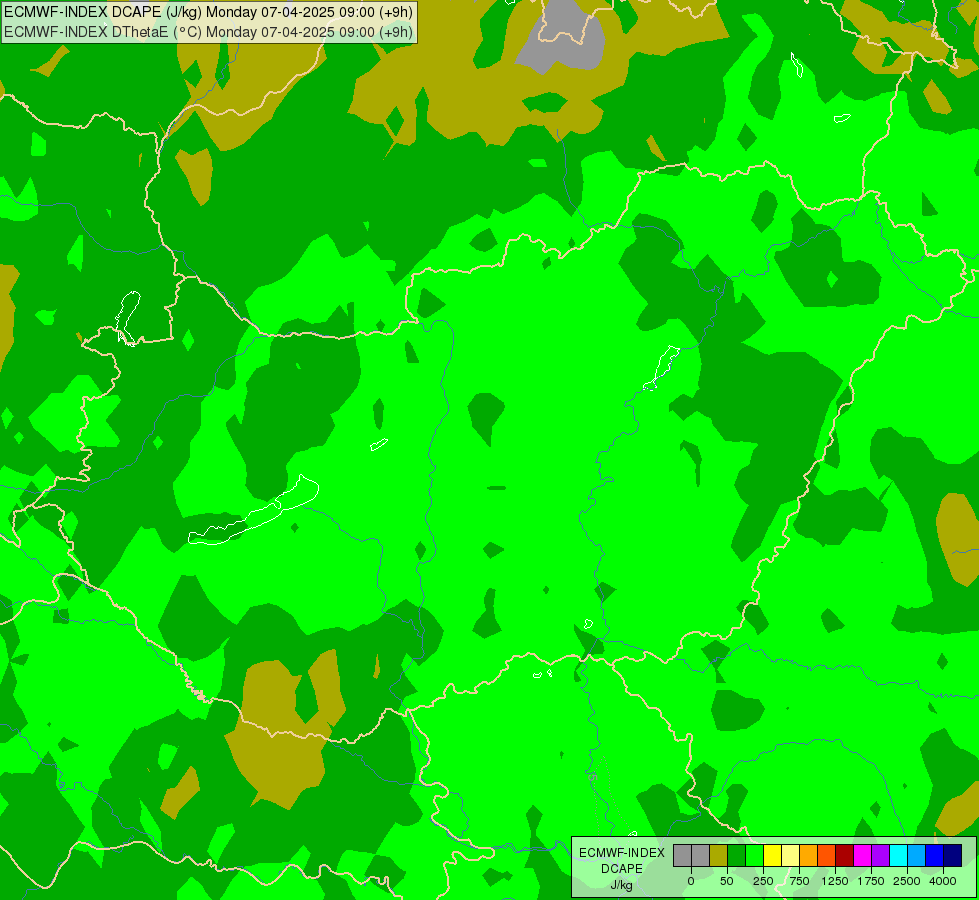Click the bright green legend swatch
The height and width of the screenshot is (900, 979).
coord(755,856)
